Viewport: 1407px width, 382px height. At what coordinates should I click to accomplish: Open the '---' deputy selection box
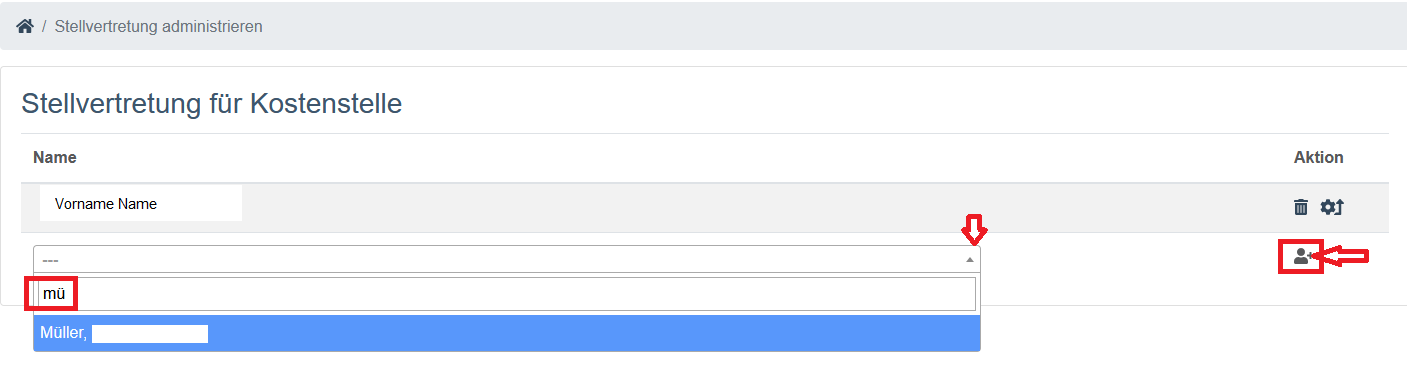click(507, 259)
